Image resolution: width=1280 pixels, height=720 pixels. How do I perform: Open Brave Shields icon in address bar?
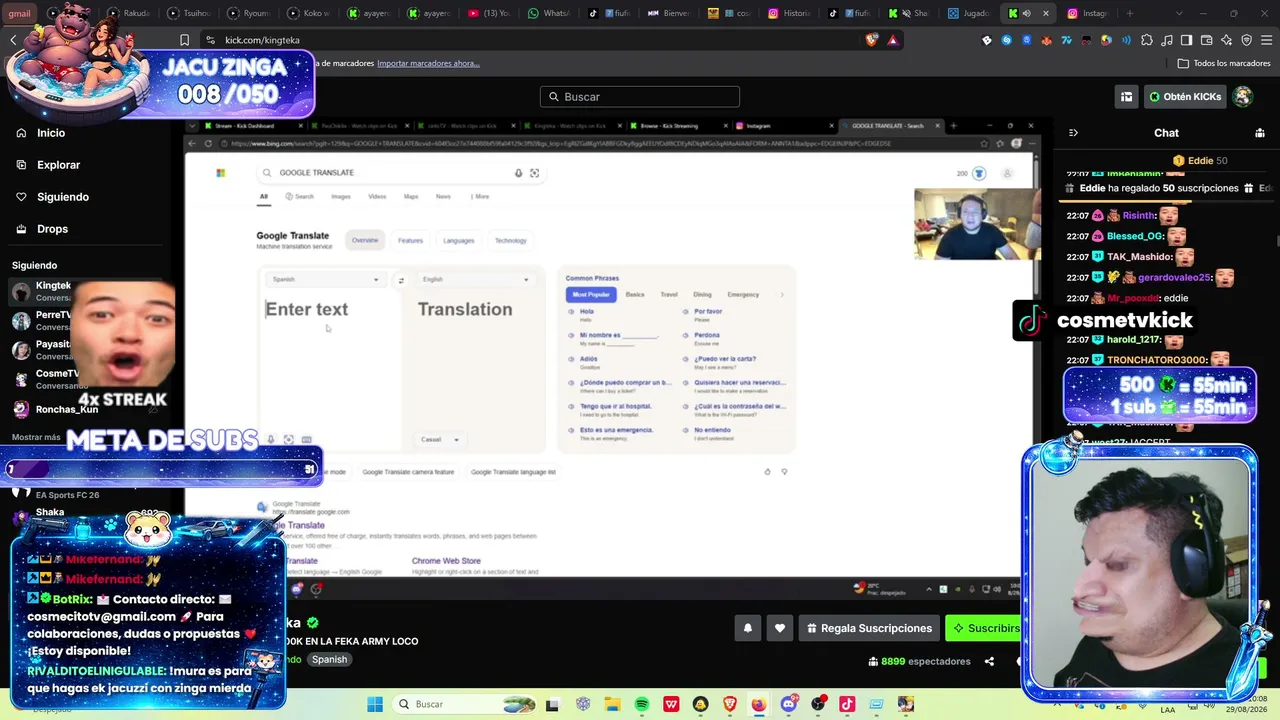[873, 40]
